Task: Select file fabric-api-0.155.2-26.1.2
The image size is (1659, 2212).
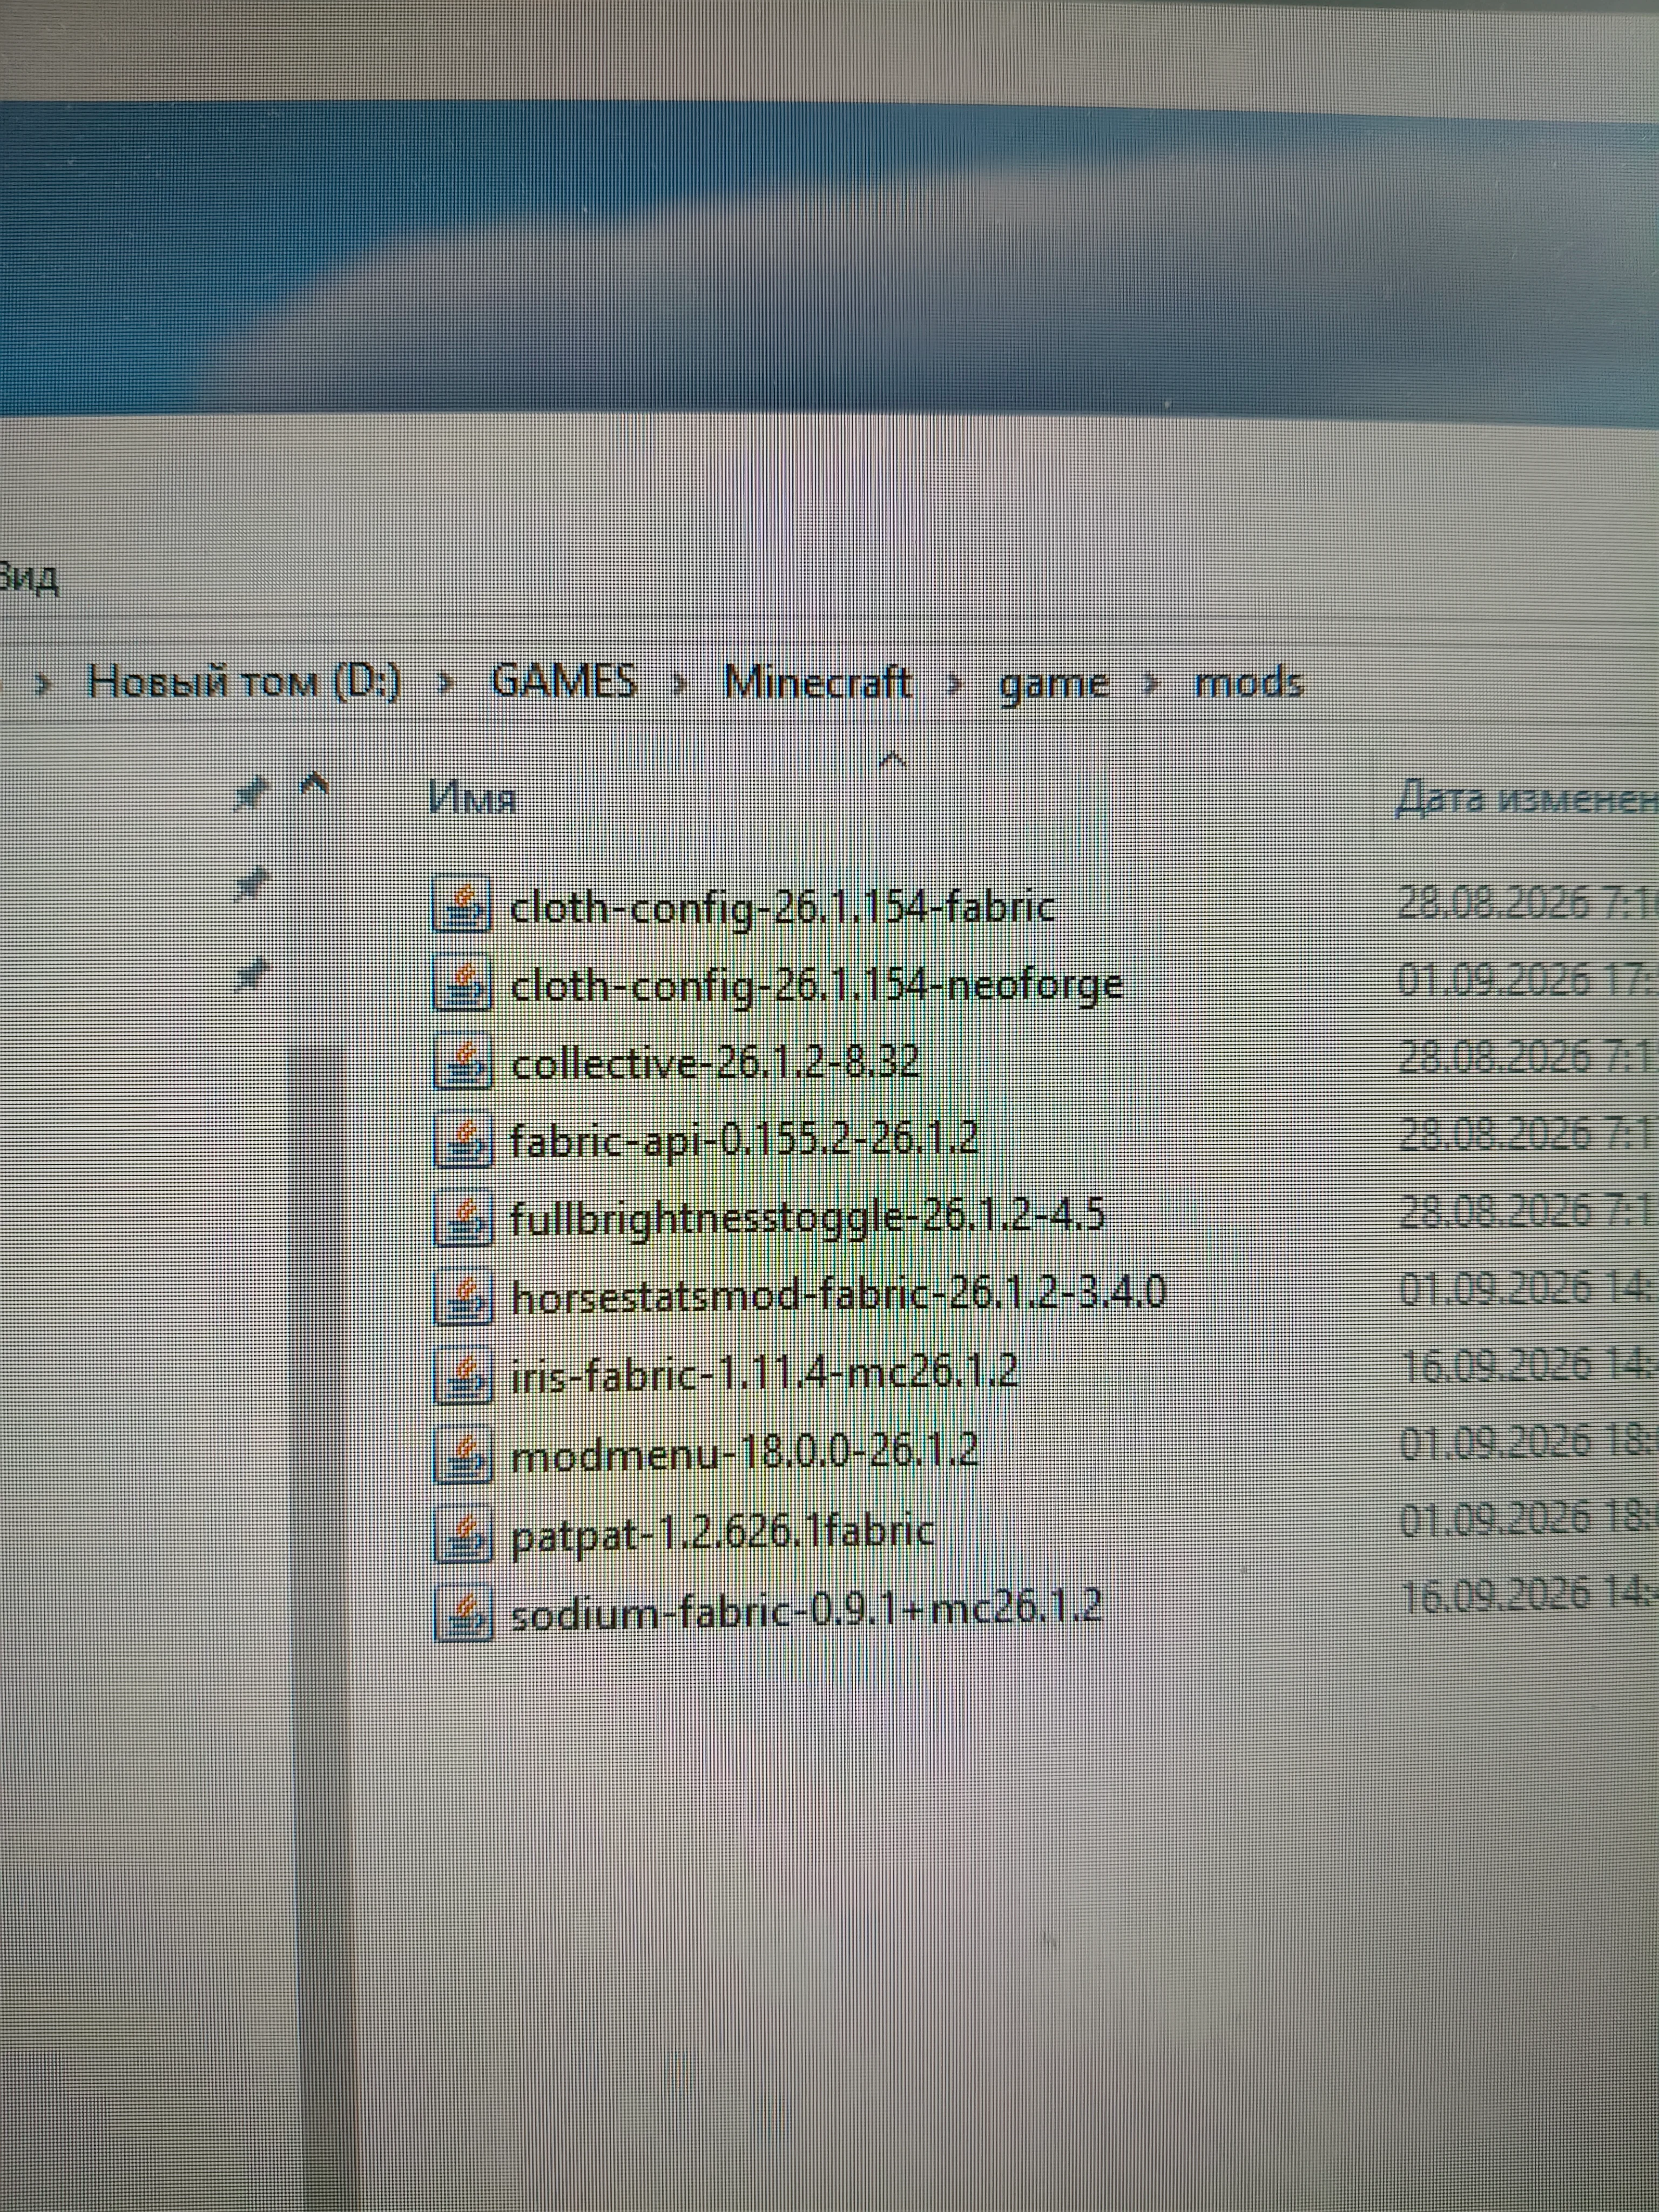Action: pyautogui.click(x=744, y=1140)
